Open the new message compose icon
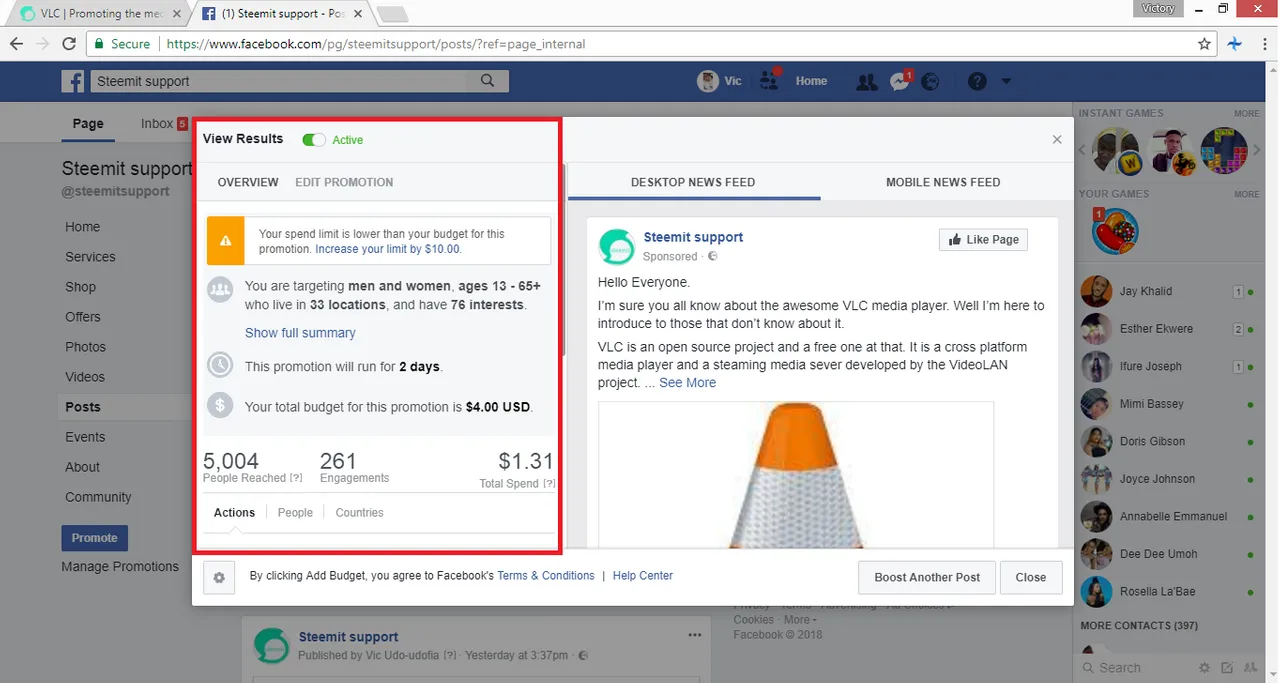1280x683 pixels. [1227, 668]
